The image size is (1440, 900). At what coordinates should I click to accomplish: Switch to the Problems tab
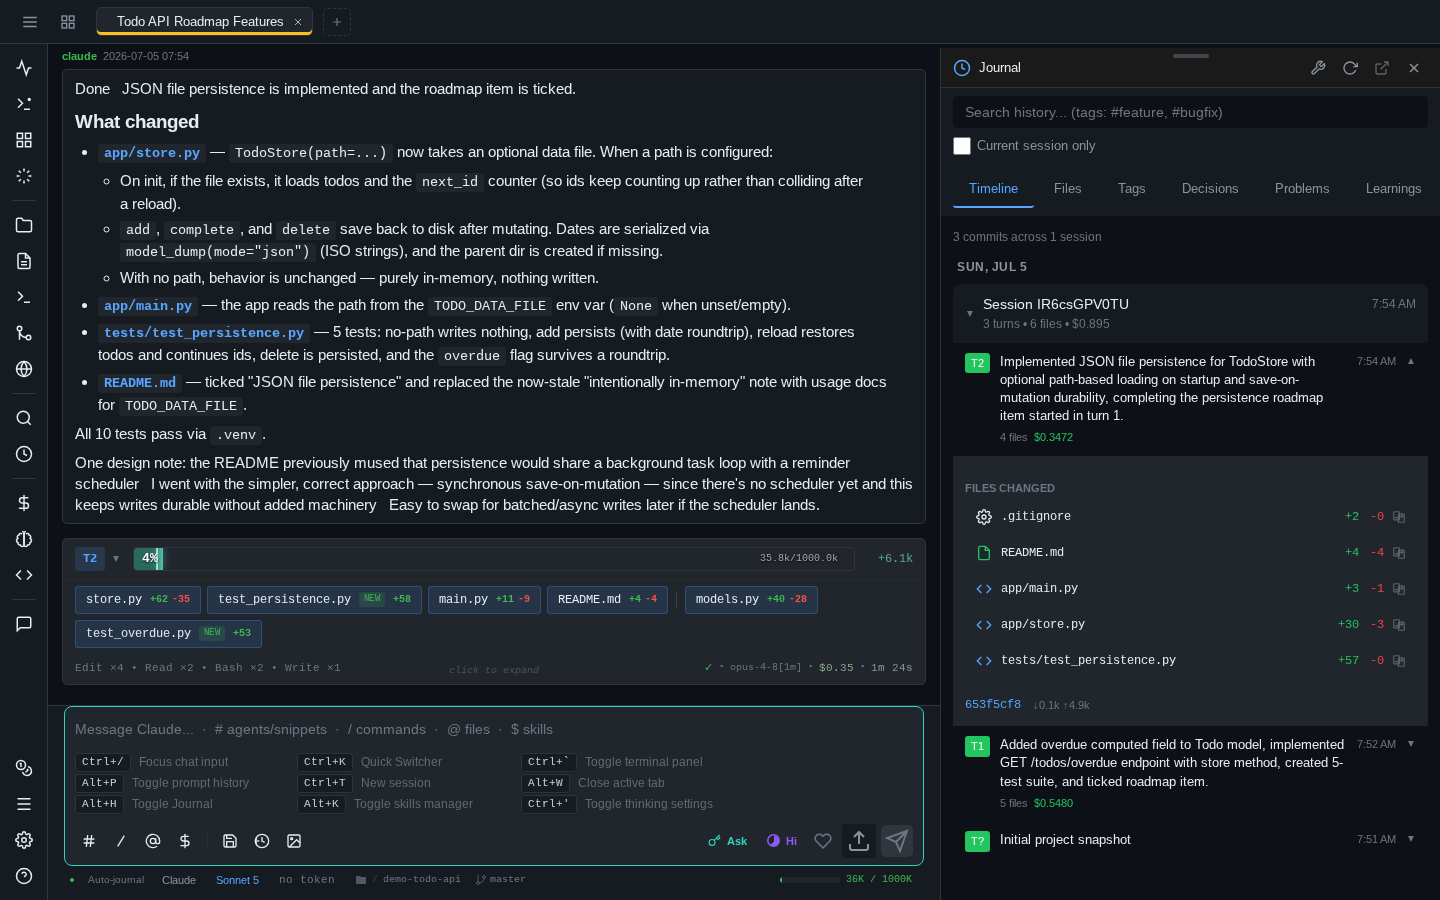point(1302,188)
